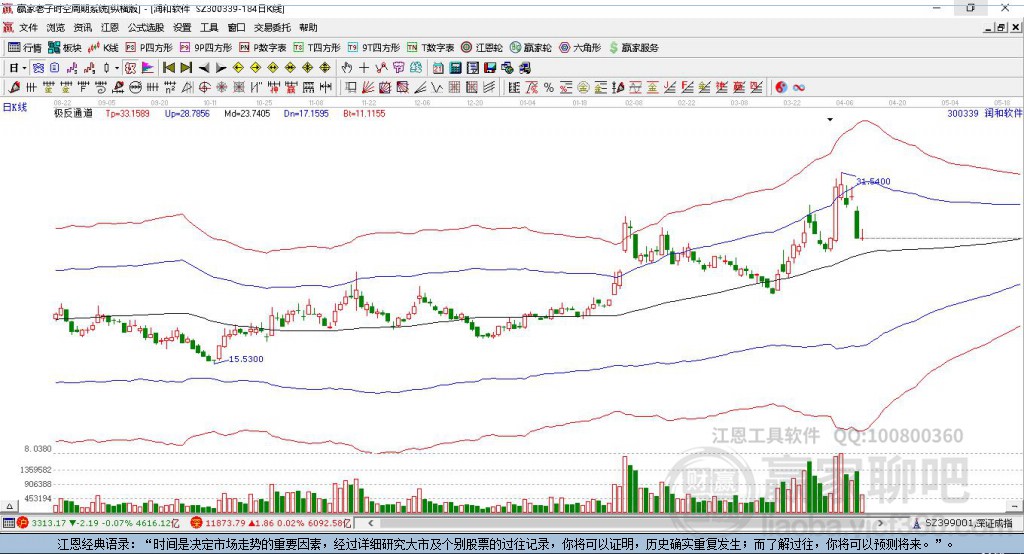Click the 31.5400 high price marker
Screen dimensions: 1024x554
click(x=872, y=181)
